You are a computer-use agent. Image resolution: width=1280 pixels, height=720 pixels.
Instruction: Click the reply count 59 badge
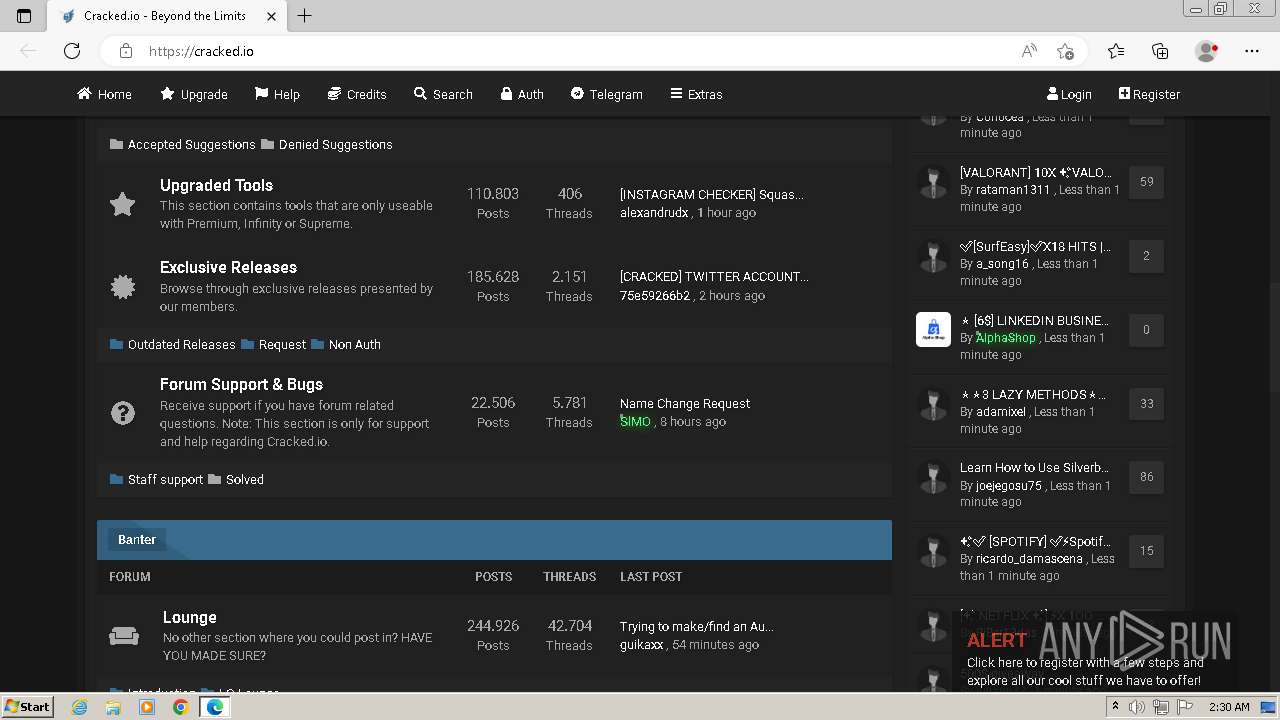[1146, 182]
